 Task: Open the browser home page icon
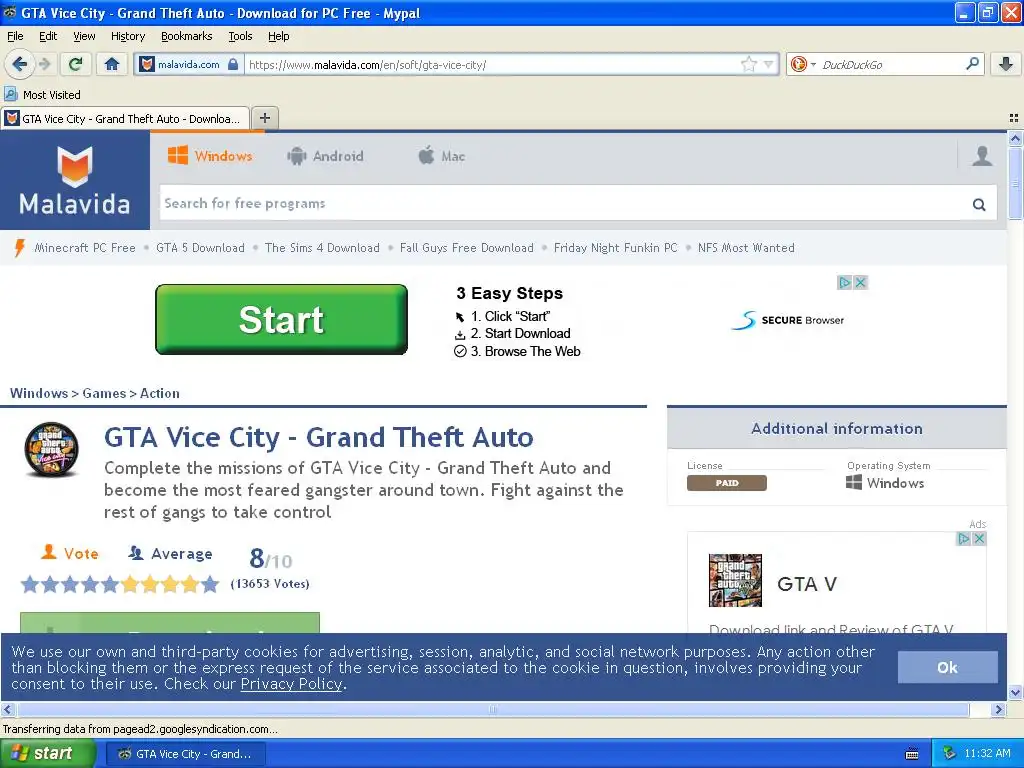112,64
